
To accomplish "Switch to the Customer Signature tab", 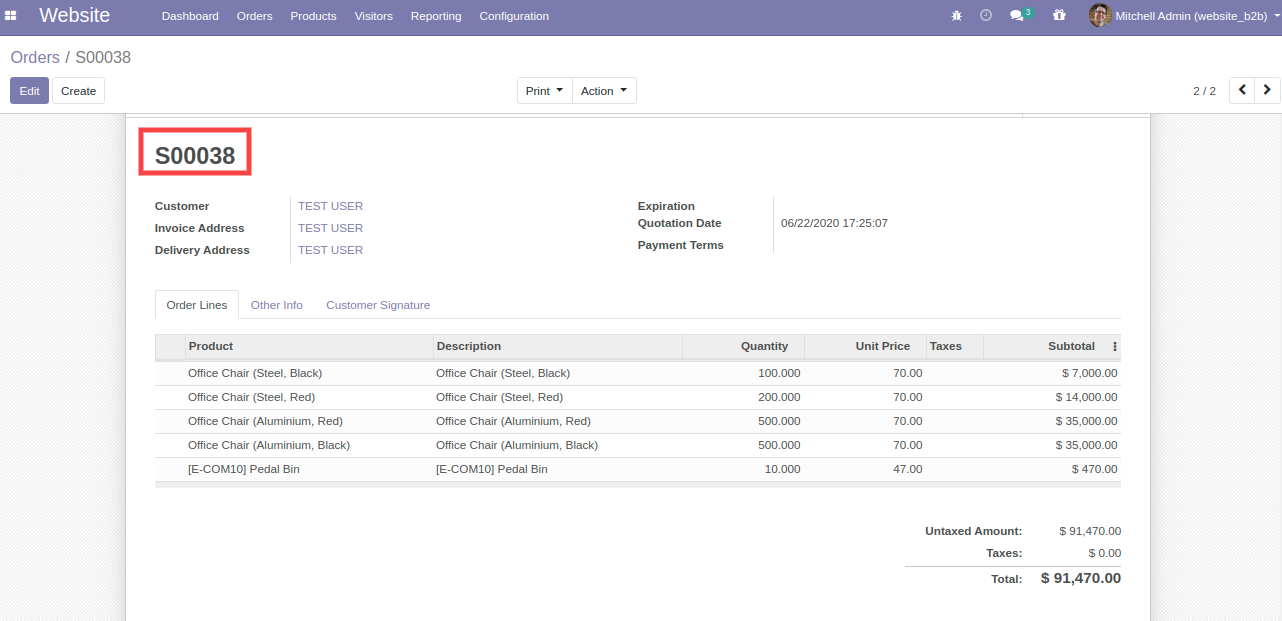I will pyautogui.click(x=378, y=305).
